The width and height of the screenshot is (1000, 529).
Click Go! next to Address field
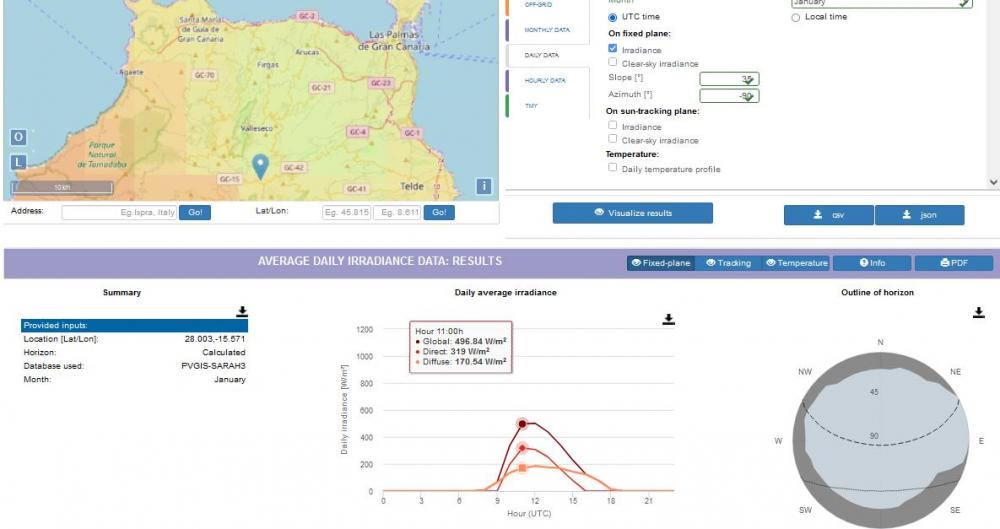tap(195, 212)
